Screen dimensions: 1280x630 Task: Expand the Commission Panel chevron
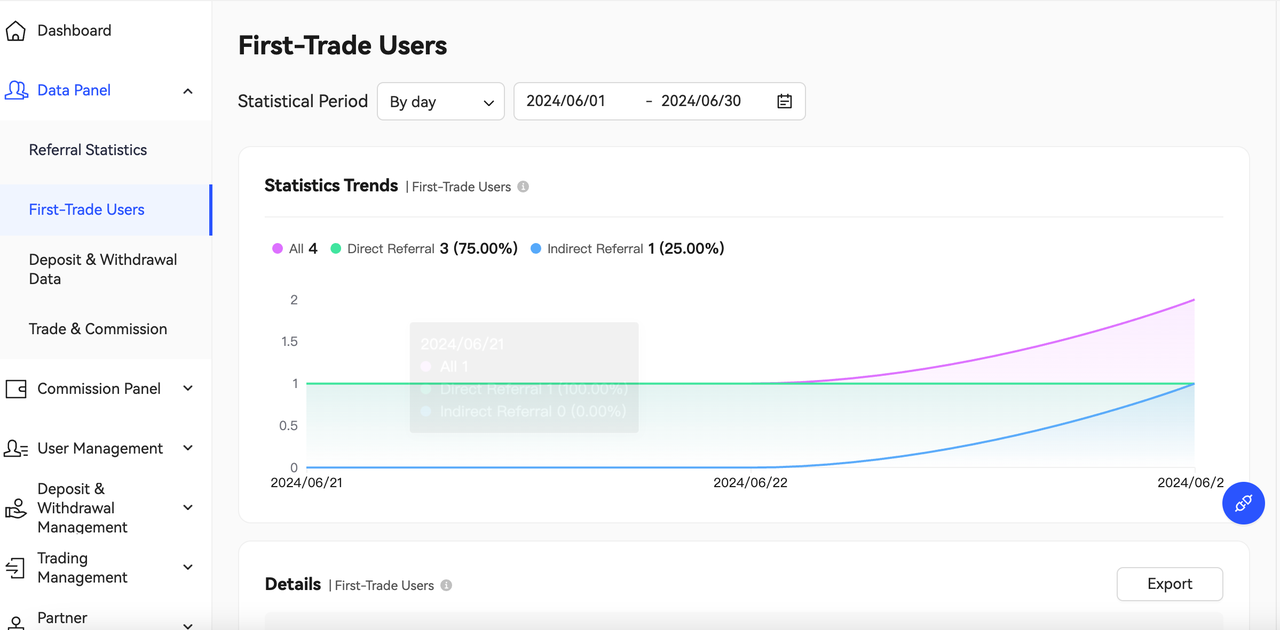coord(188,389)
